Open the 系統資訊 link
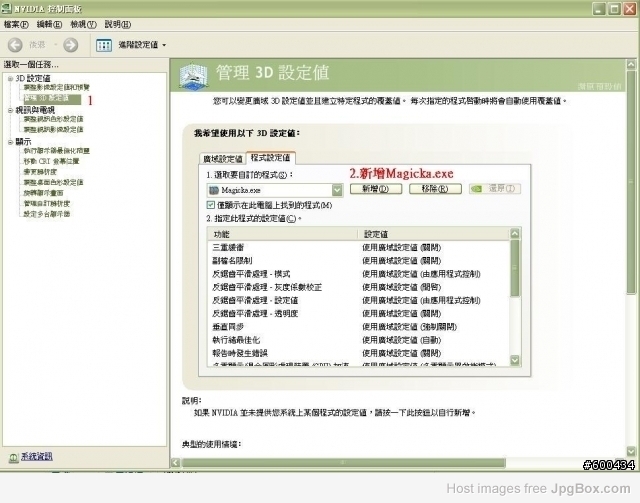Image resolution: width=640 pixels, height=503 pixels. 37,457
